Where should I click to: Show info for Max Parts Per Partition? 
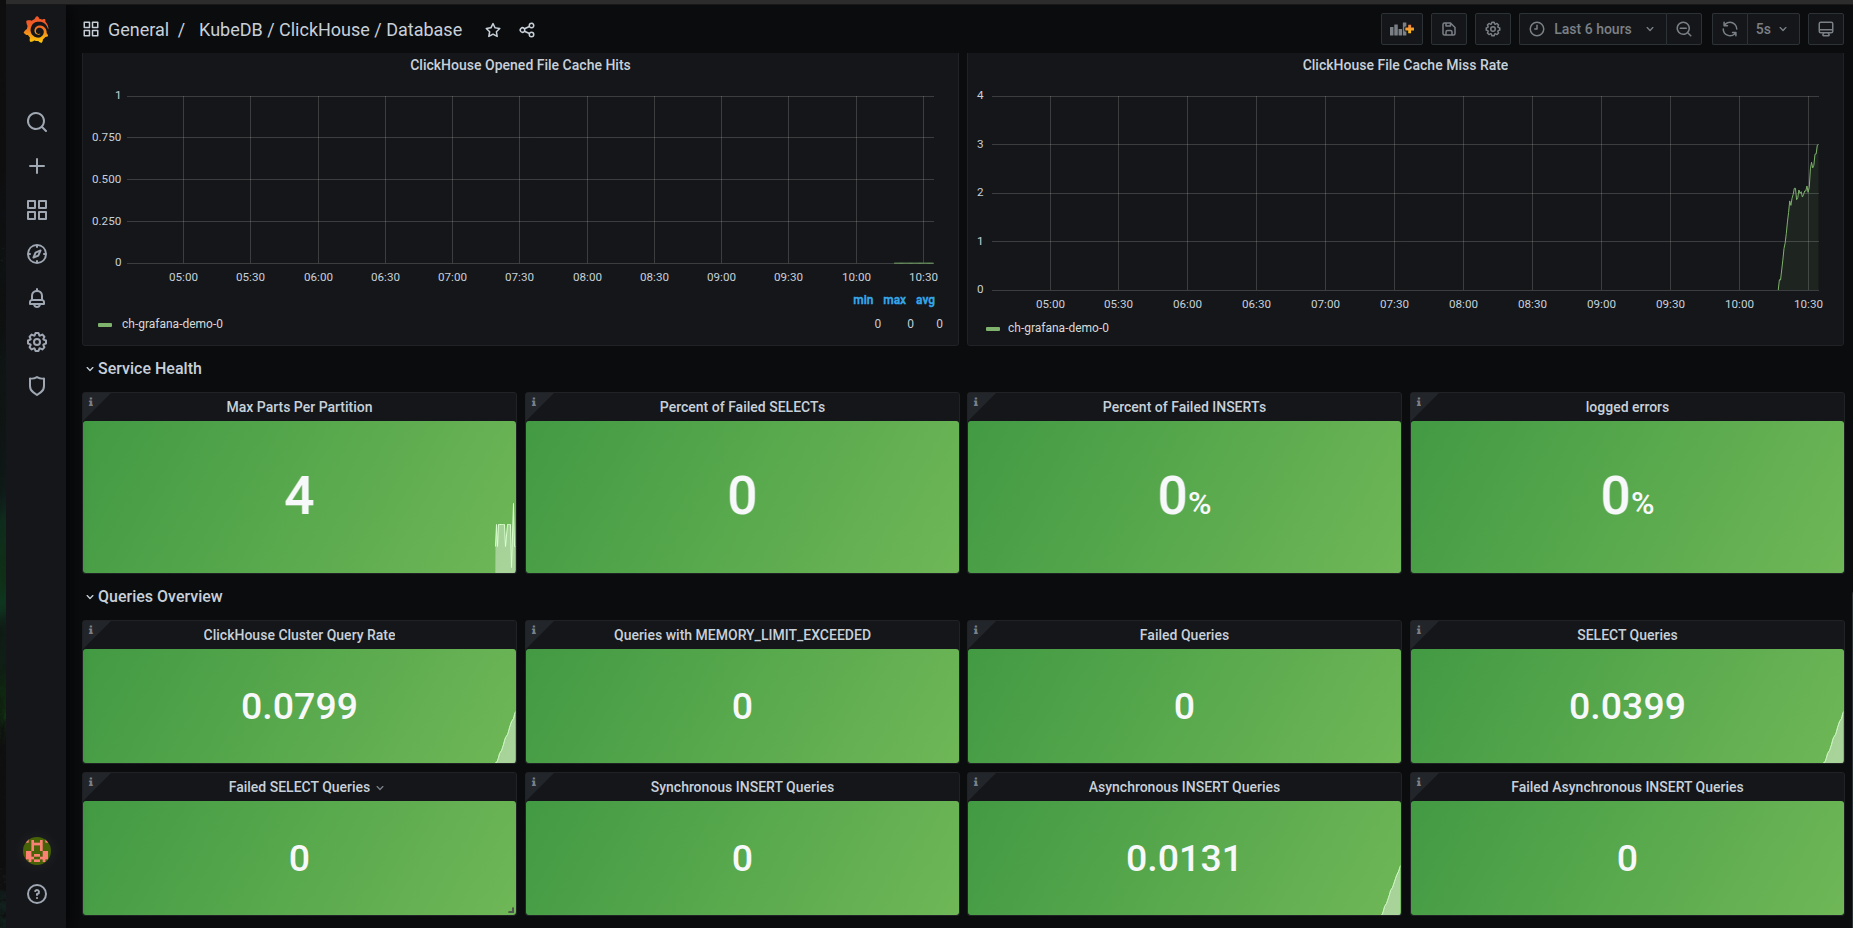click(91, 402)
